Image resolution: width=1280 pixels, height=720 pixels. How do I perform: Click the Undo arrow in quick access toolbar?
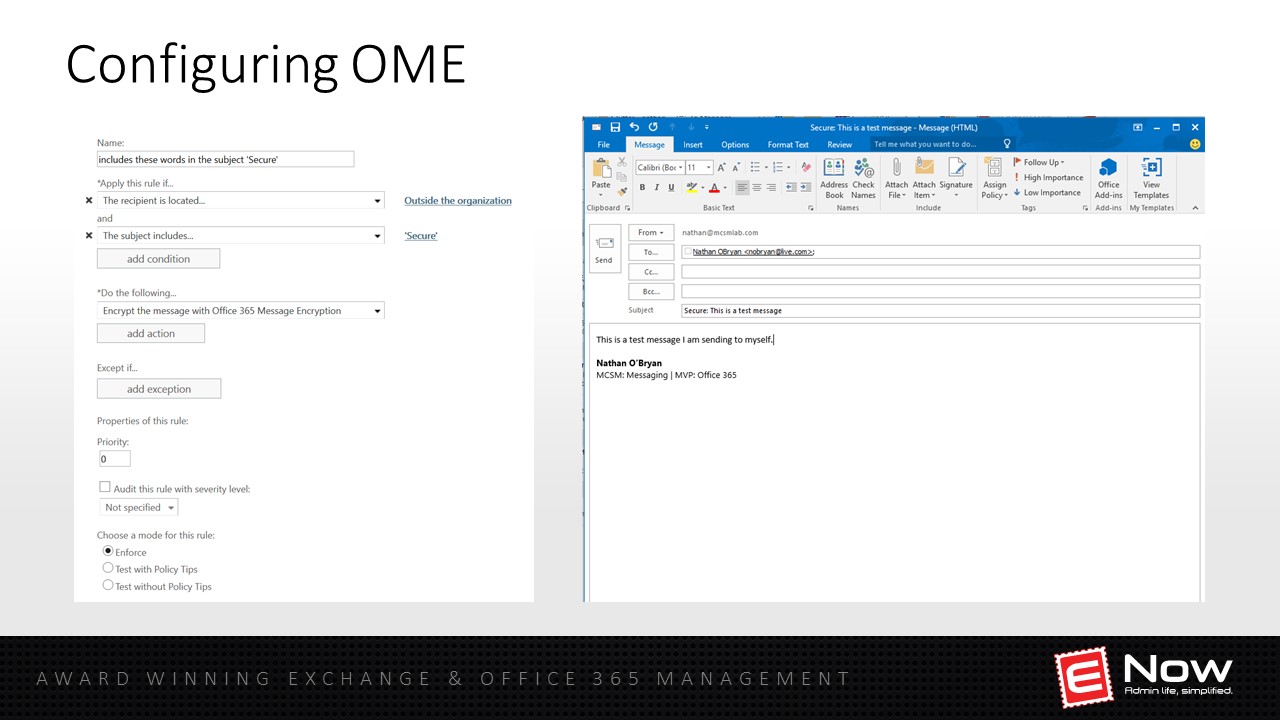coord(634,127)
